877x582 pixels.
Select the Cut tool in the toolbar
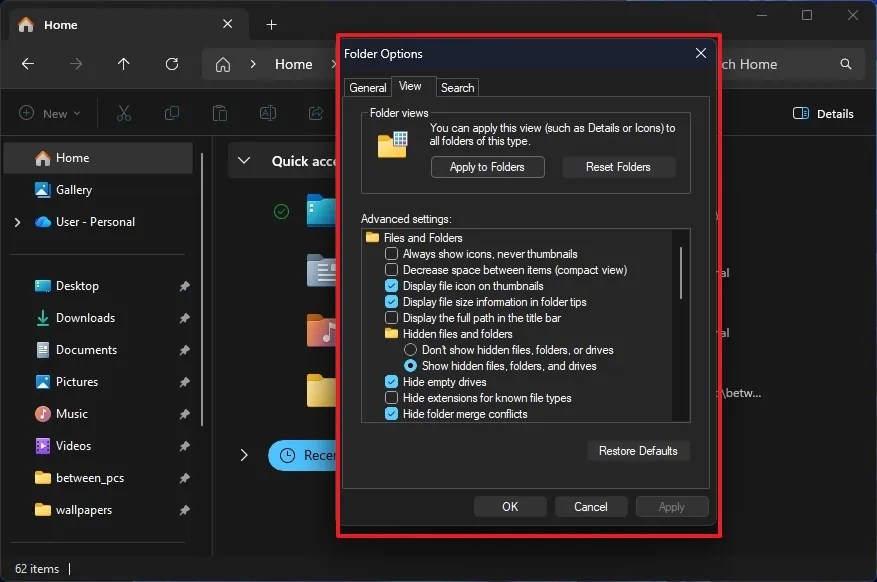click(x=123, y=113)
